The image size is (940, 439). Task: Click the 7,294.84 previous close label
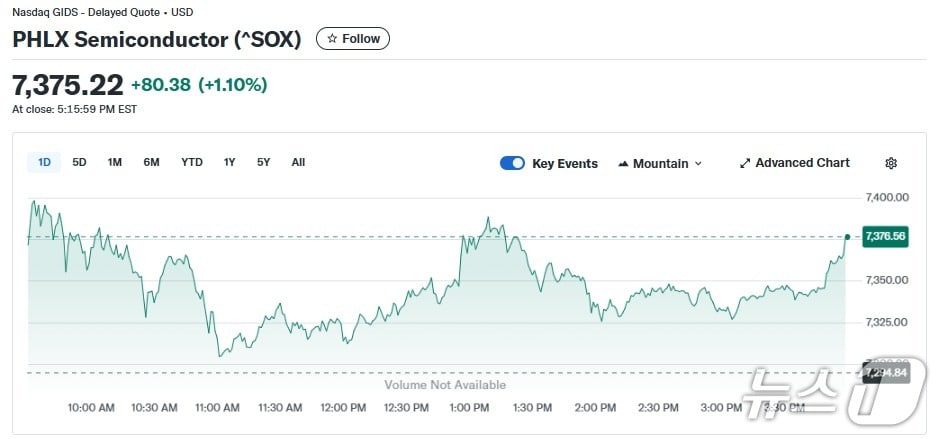click(x=886, y=373)
